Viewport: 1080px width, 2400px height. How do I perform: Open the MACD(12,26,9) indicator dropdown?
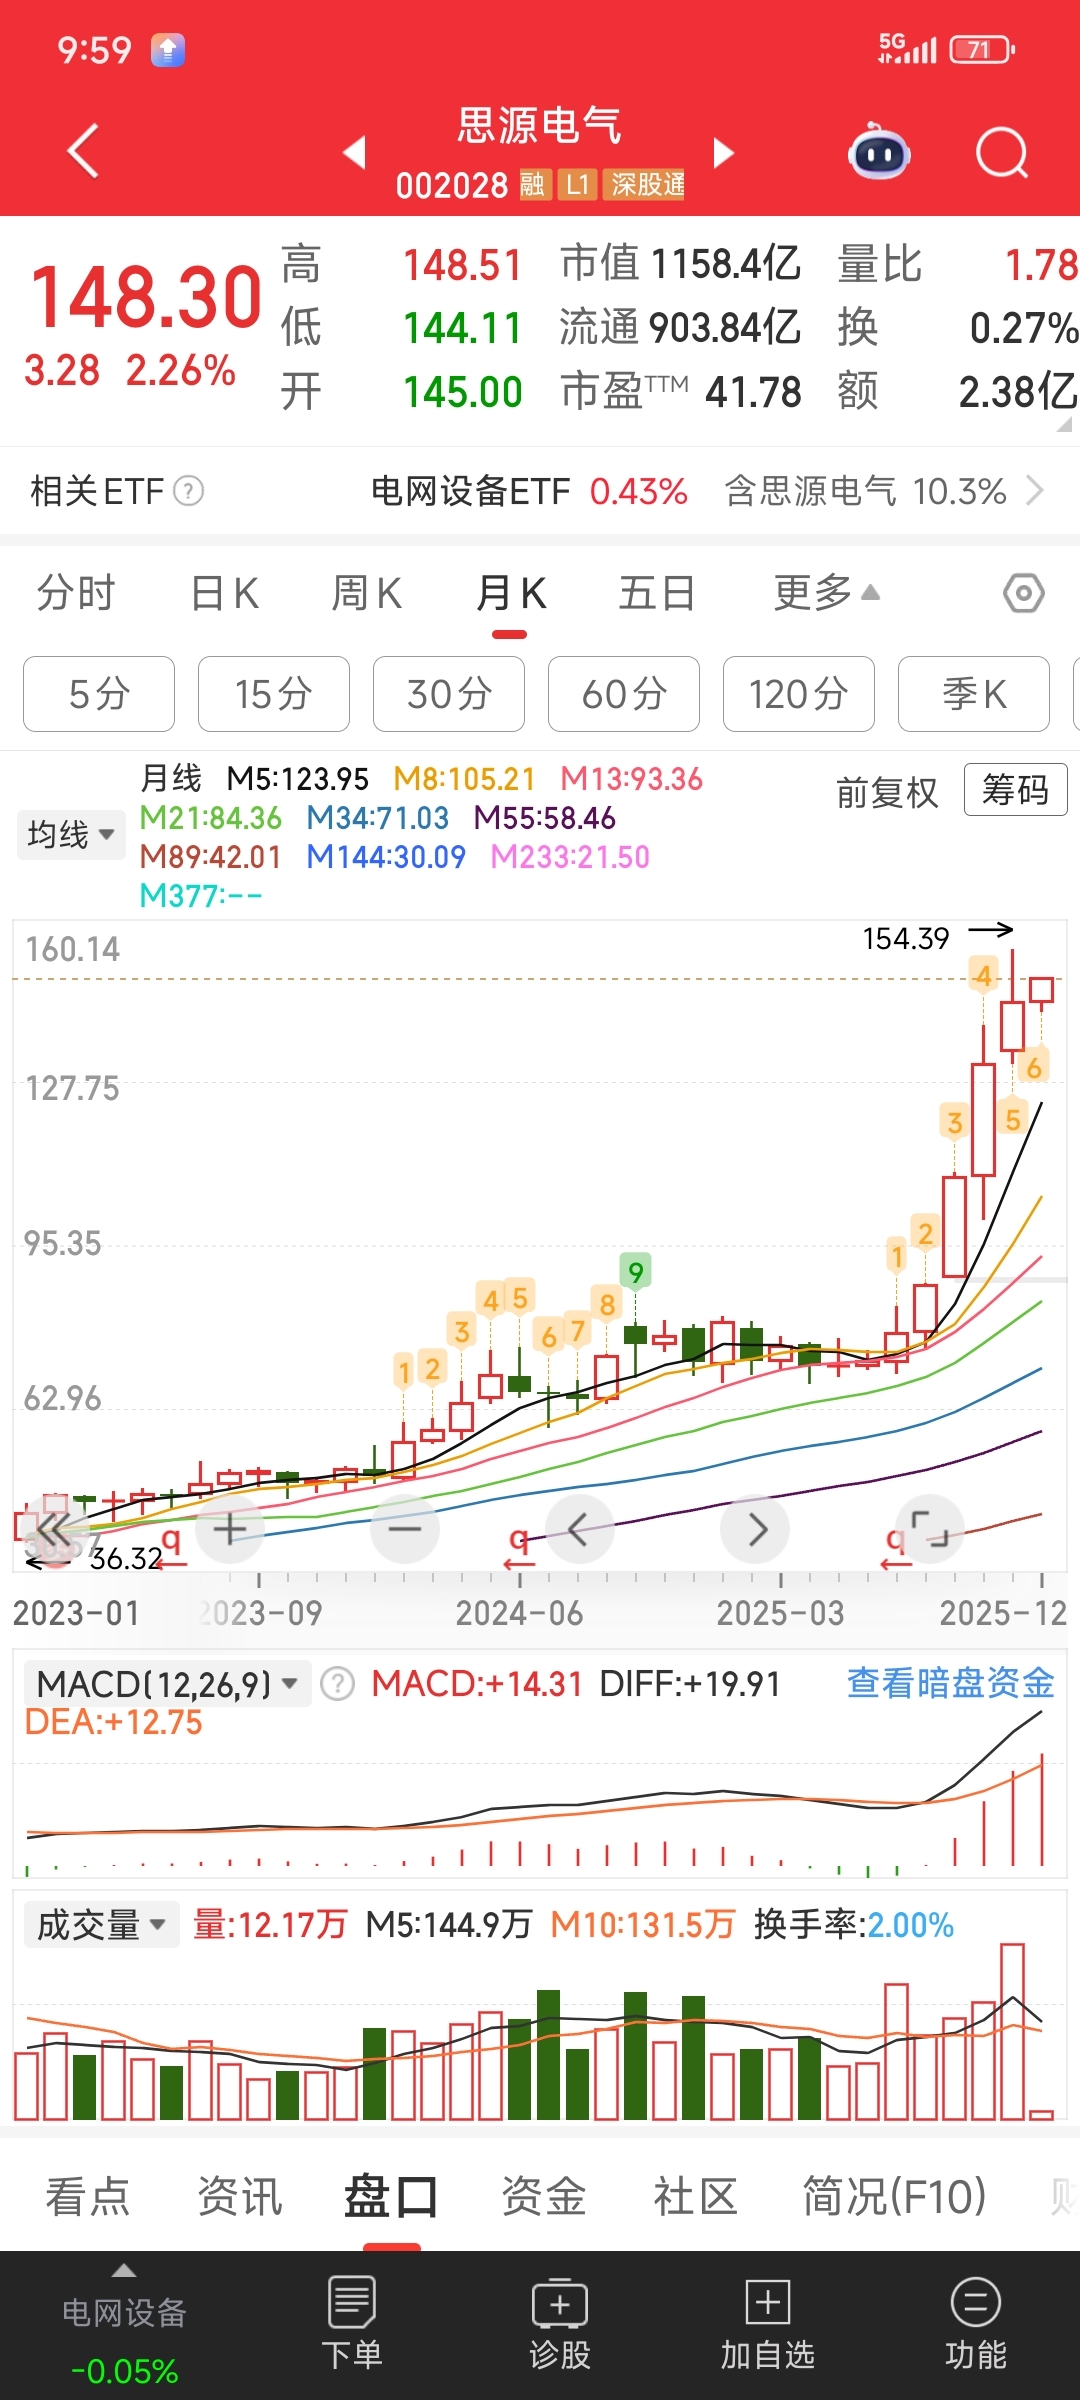pos(167,1684)
